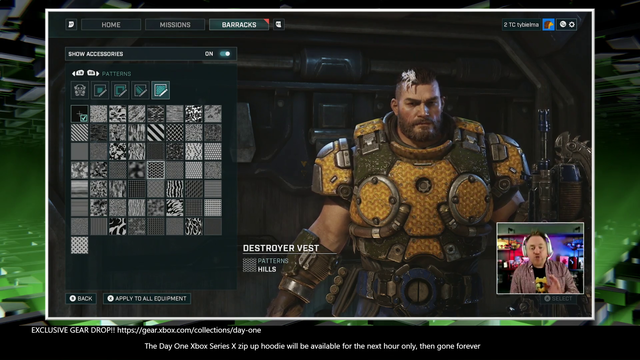Screen dimensions: 640x360
Task: Click the DESTROYER VEST title text
Action: pos(281,248)
